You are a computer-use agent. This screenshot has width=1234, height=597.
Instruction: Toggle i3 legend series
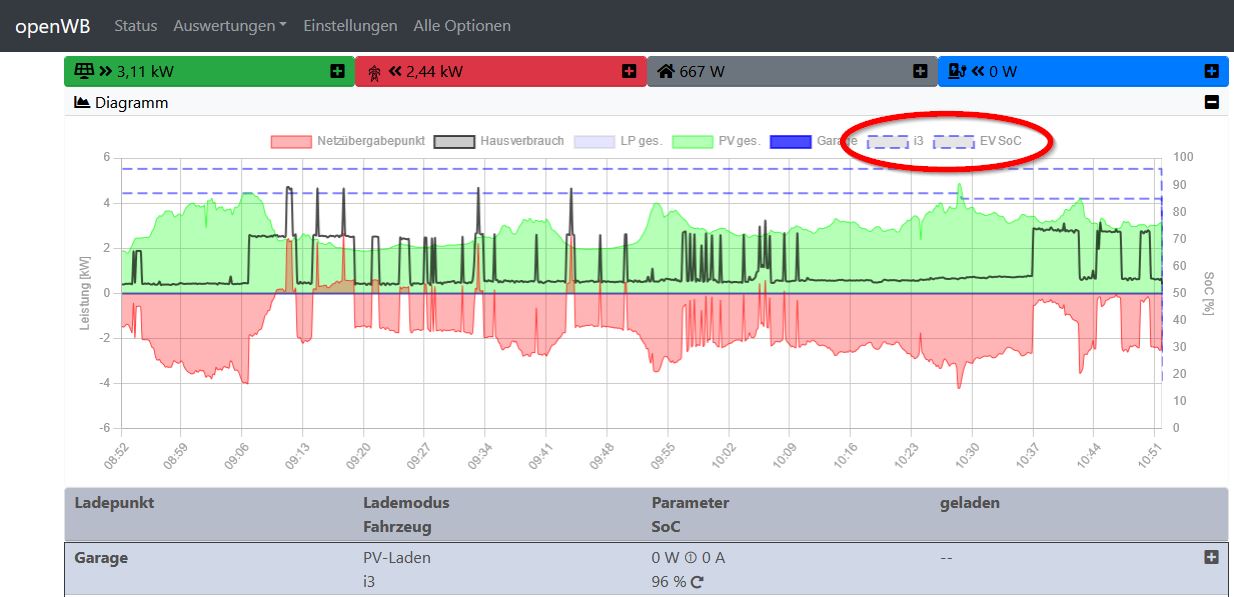pyautogui.click(x=895, y=141)
